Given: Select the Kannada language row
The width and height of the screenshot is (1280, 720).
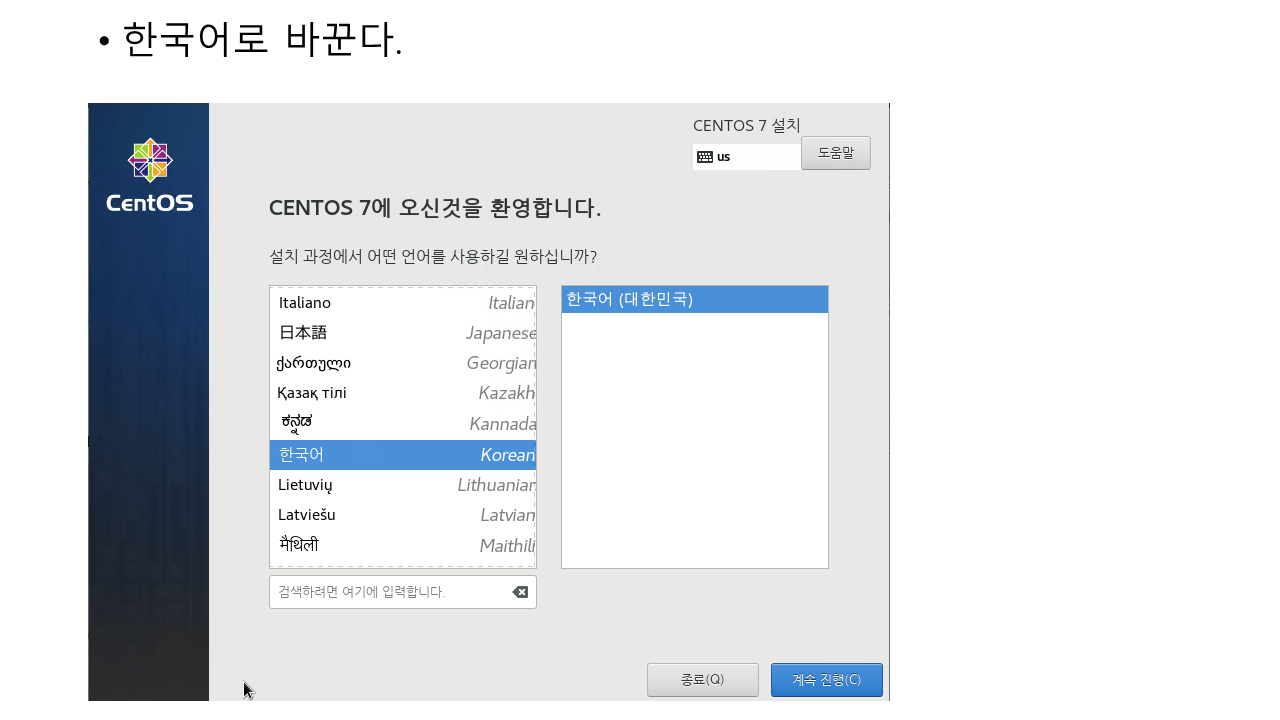Looking at the screenshot, I should (x=402, y=424).
